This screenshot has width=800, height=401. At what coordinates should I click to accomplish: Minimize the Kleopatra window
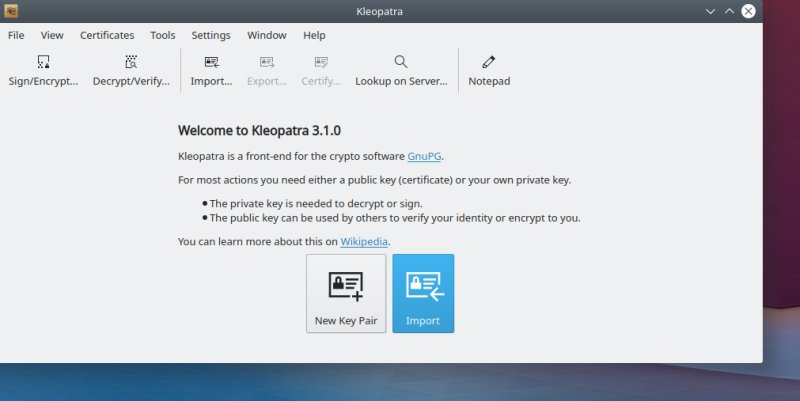click(x=710, y=11)
